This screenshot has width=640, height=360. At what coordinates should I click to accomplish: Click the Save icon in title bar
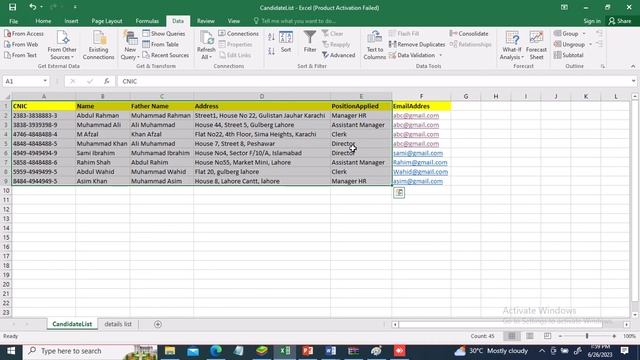click(x=13, y=7)
